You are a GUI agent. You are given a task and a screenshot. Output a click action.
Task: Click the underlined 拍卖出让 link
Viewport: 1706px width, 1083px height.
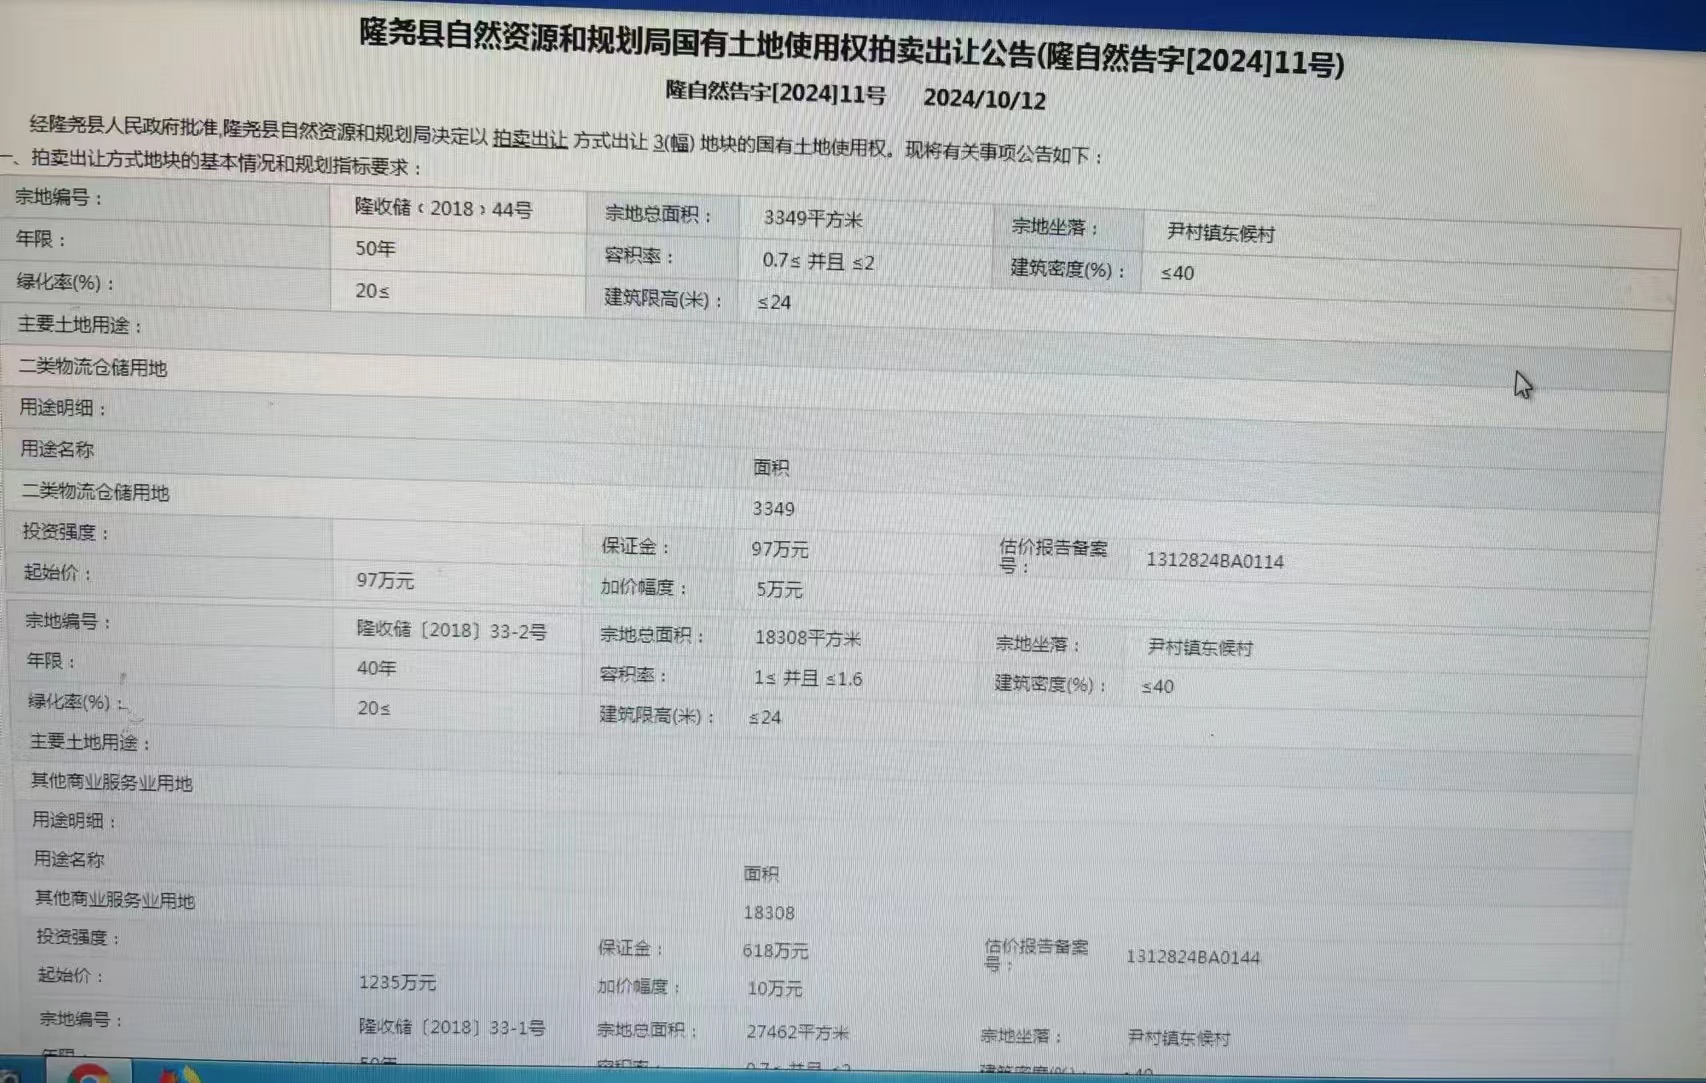coord(529,140)
